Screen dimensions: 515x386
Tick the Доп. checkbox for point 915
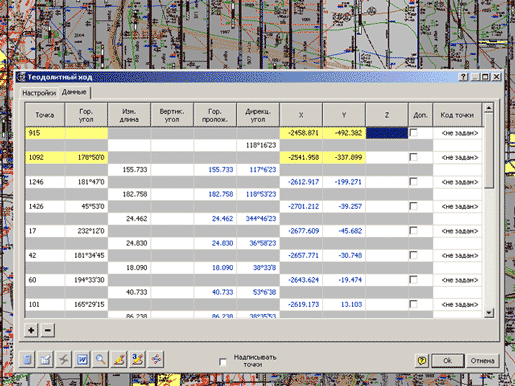pos(413,133)
